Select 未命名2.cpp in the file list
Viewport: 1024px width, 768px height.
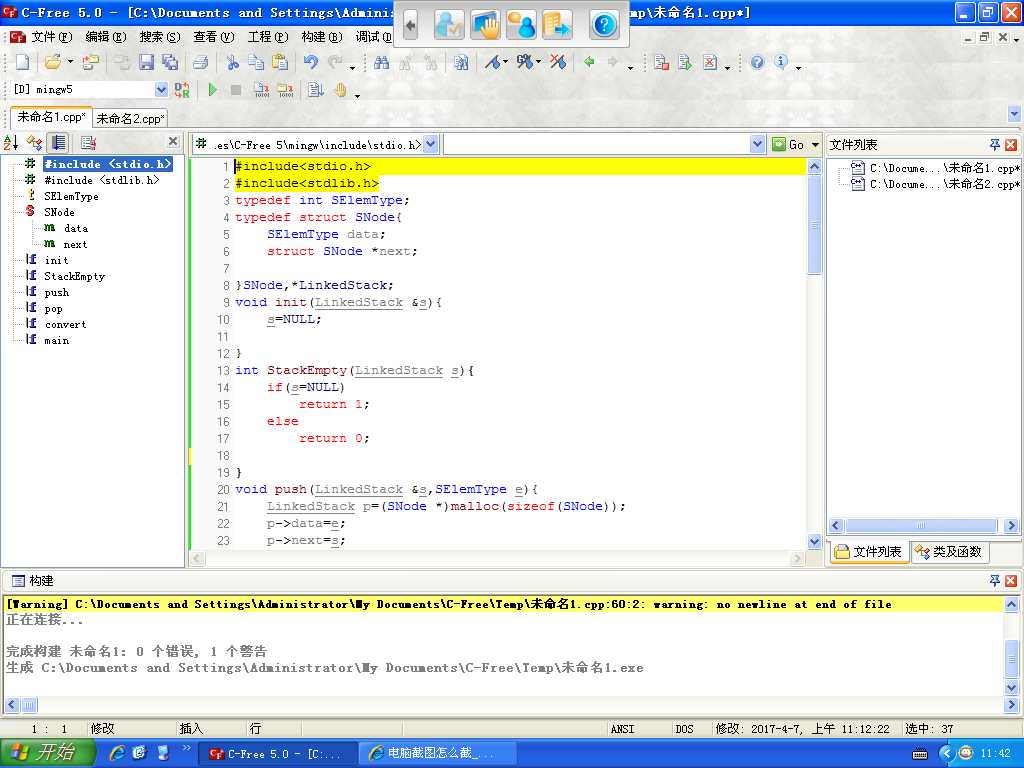[x=944, y=184]
